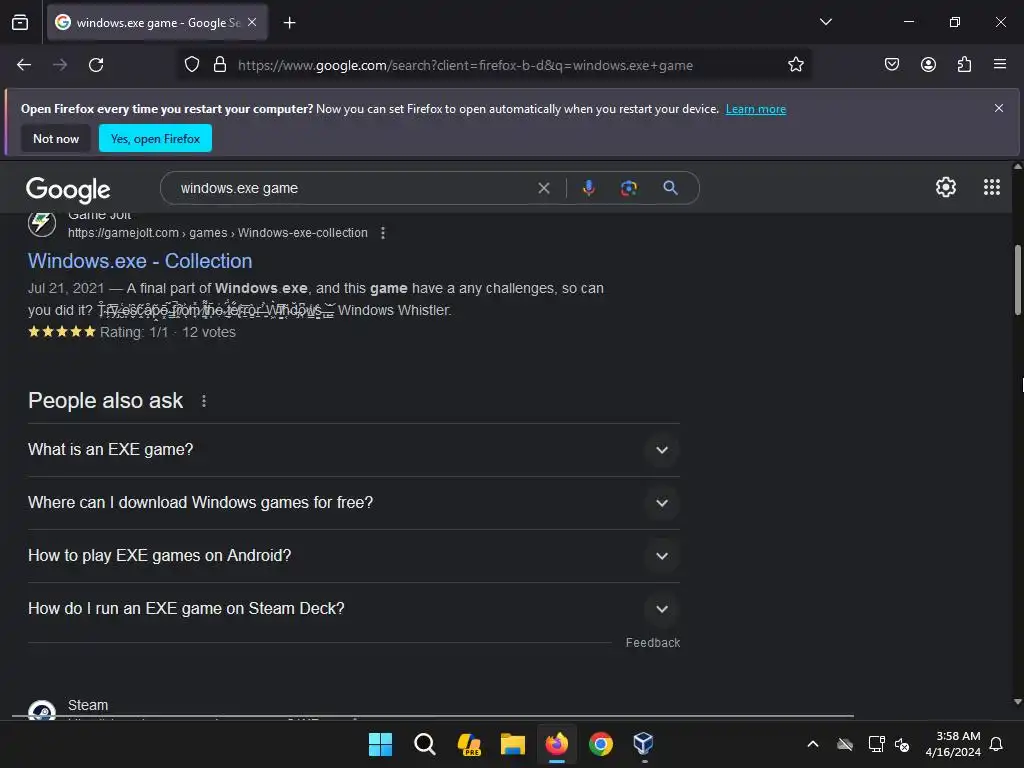Screen dimensions: 1024x768
Task: Submit search with magnifier icon
Action: 670,188
